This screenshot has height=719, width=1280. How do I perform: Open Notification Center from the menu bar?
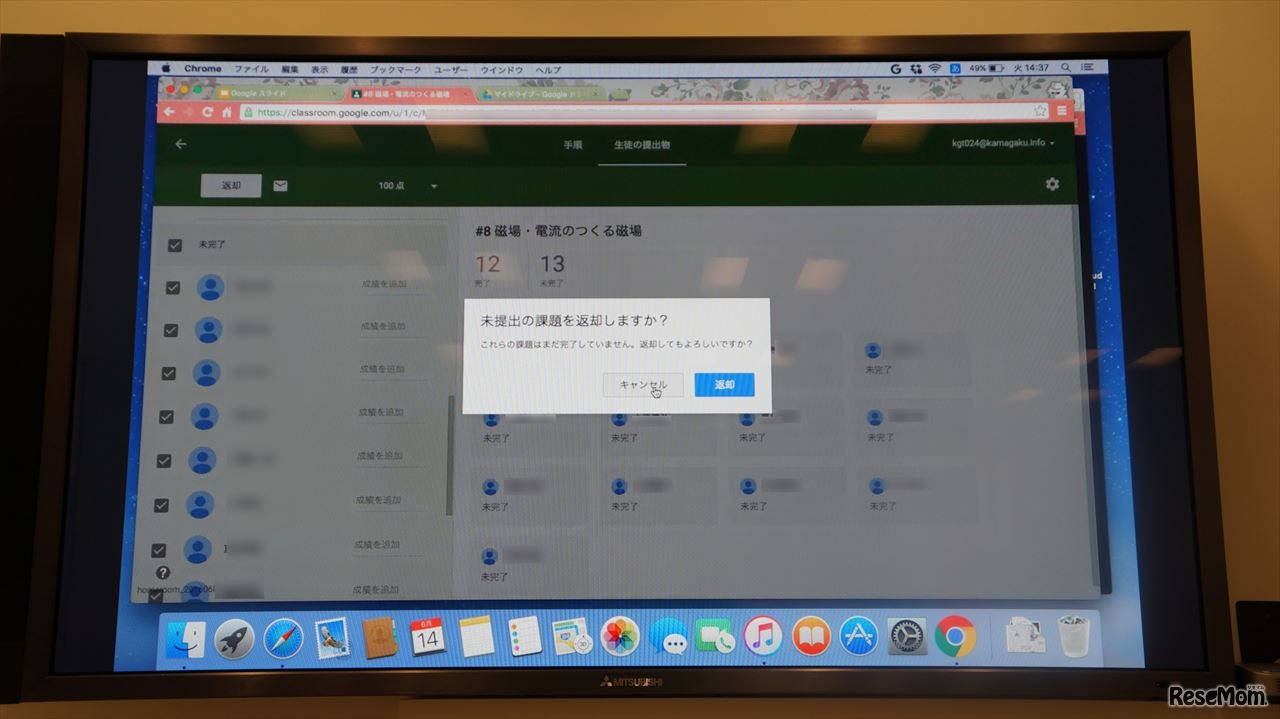1086,68
